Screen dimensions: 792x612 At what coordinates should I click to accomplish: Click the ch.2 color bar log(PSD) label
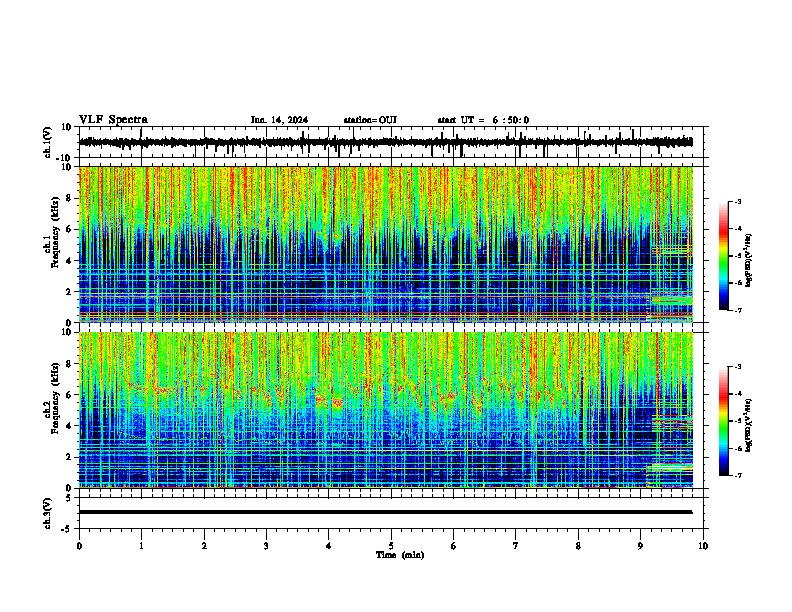[749, 426]
